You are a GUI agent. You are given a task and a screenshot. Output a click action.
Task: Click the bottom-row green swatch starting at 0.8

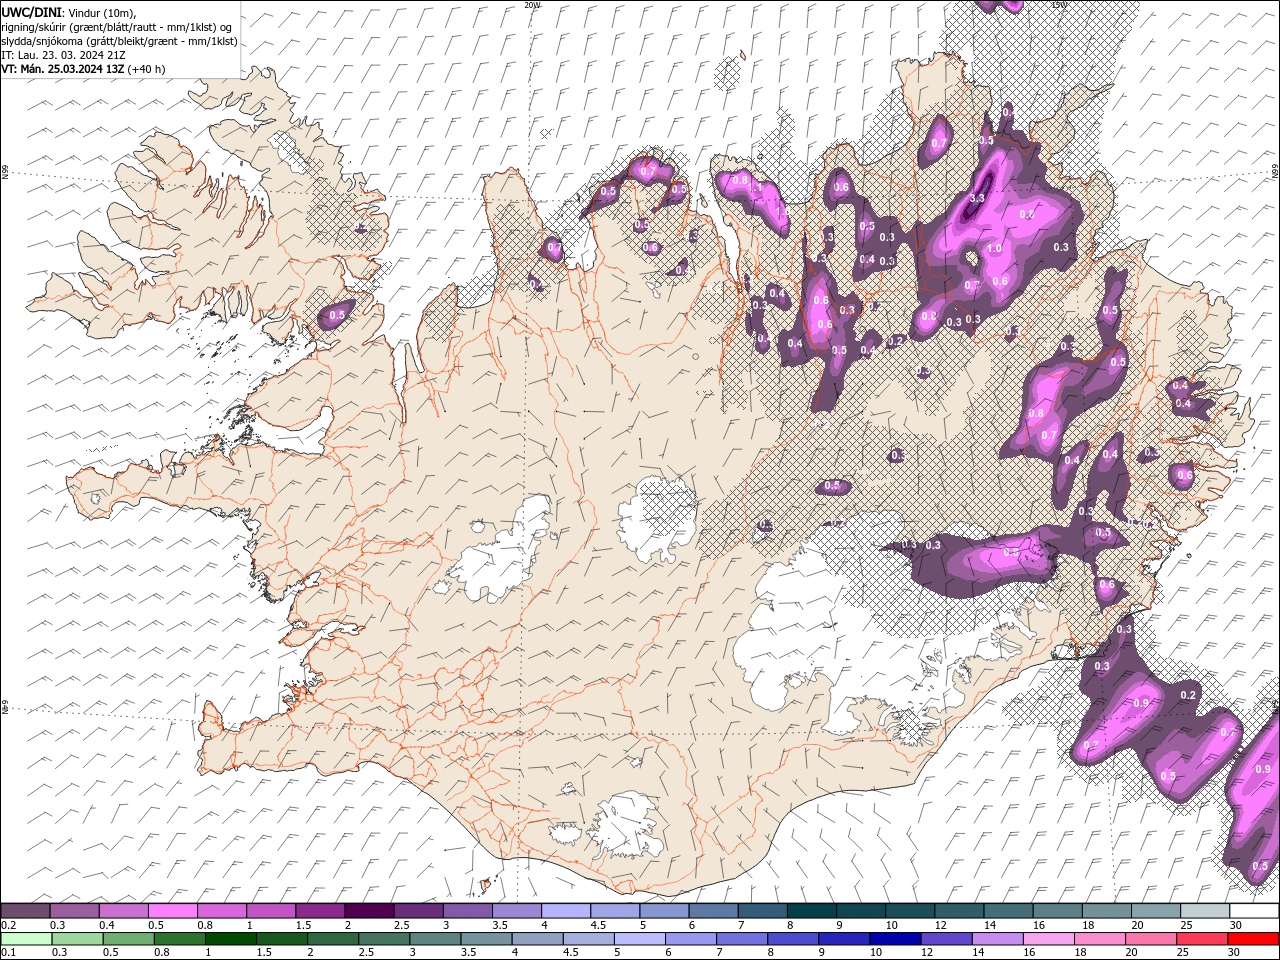pos(180,939)
